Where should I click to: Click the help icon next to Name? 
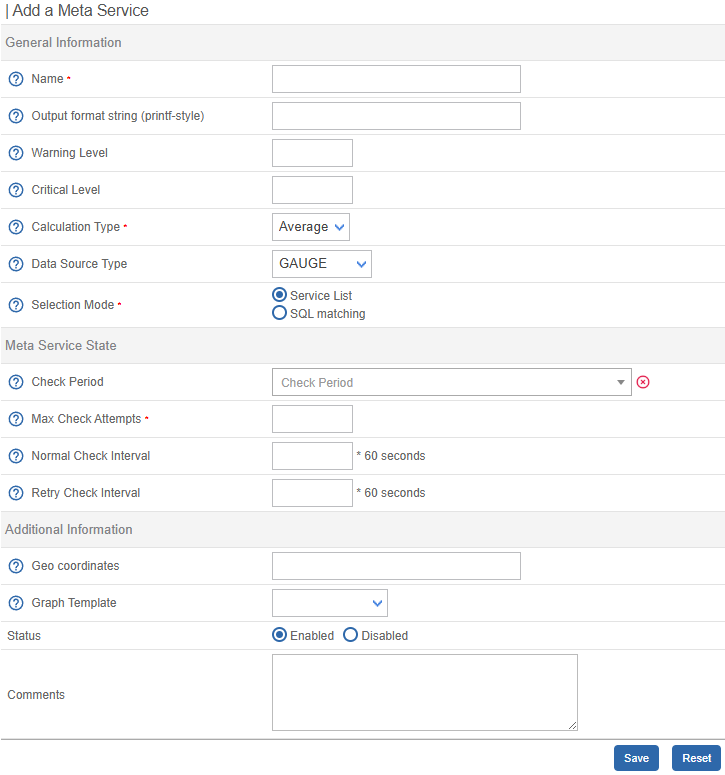click(16, 79)
